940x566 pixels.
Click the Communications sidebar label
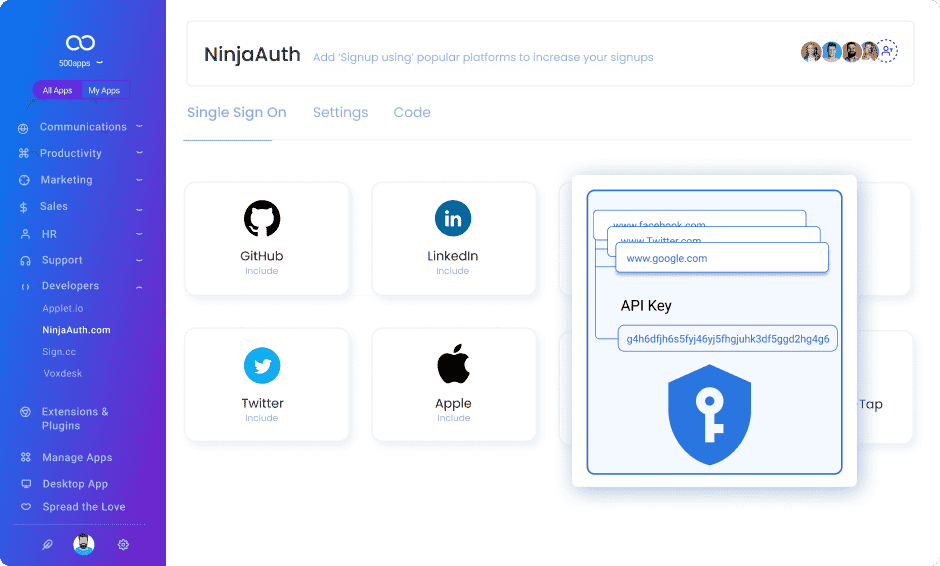[x=83, y=127]
